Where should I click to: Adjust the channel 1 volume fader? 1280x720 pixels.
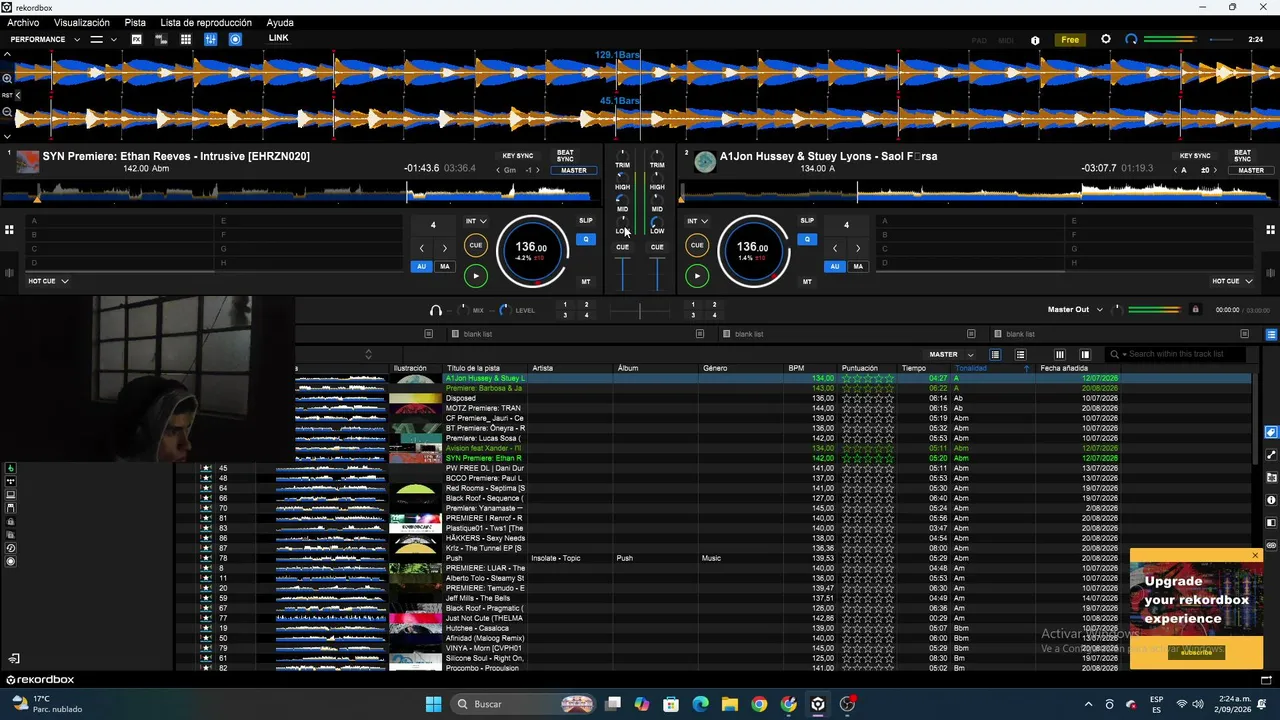pyautogui.click(x=623, y=274)
